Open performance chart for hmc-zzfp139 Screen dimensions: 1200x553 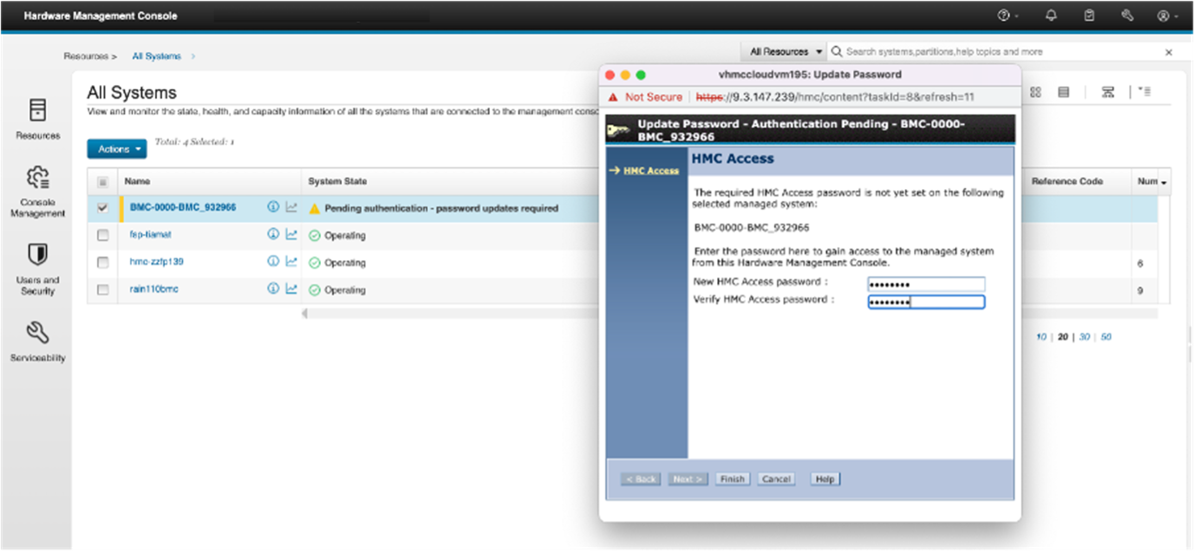pyautogui.click(x=291, y=261)
